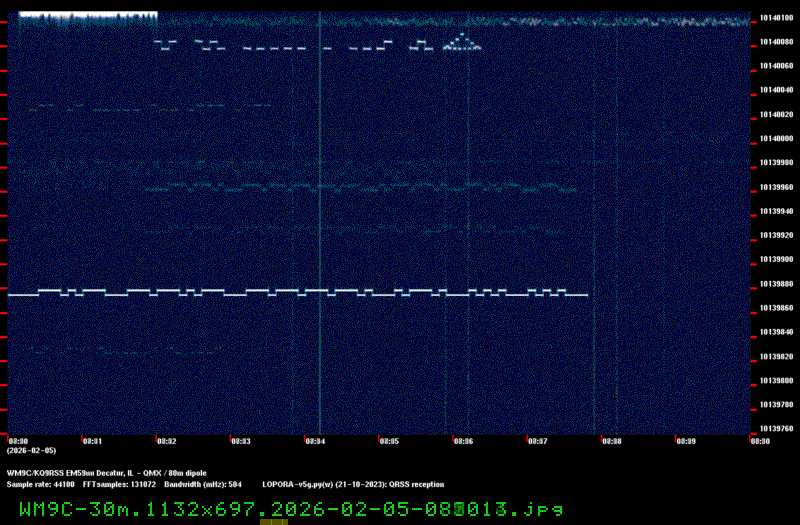Click the Bandwidth (mHz): 504 text
This screenshot has height=525, width=800.
tap(203, 484)
